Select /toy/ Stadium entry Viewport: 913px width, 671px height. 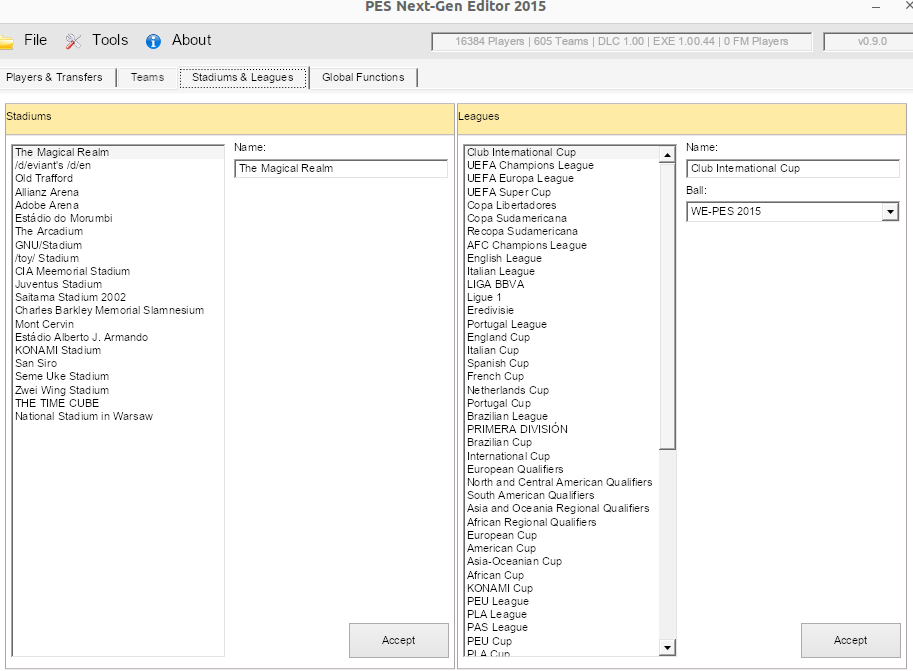point(118,258)
